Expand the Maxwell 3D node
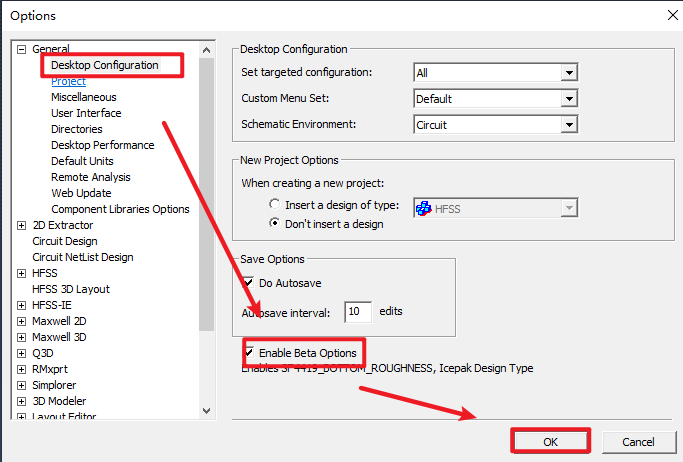683x462 pixels. (x=21, y=337)
